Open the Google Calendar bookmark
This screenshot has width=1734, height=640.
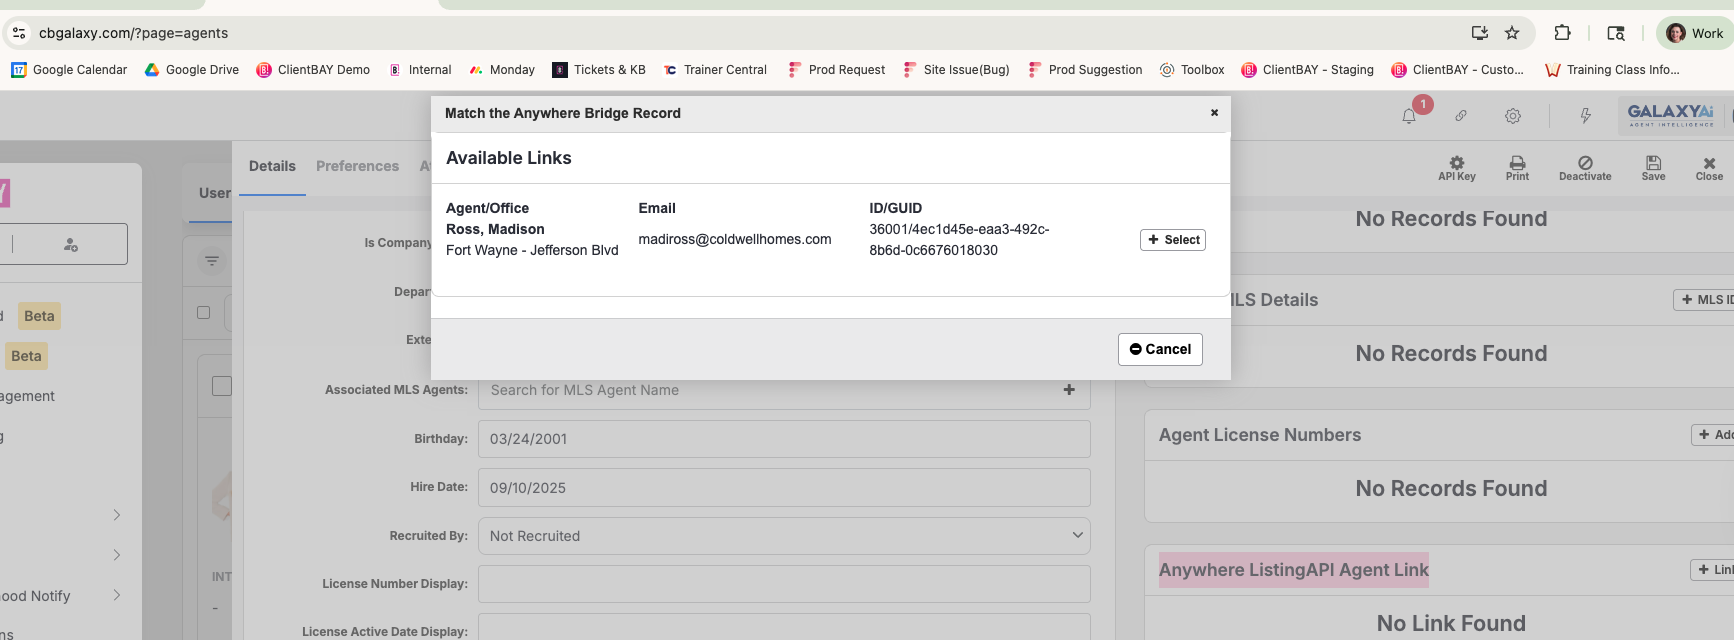coord(69,70)
